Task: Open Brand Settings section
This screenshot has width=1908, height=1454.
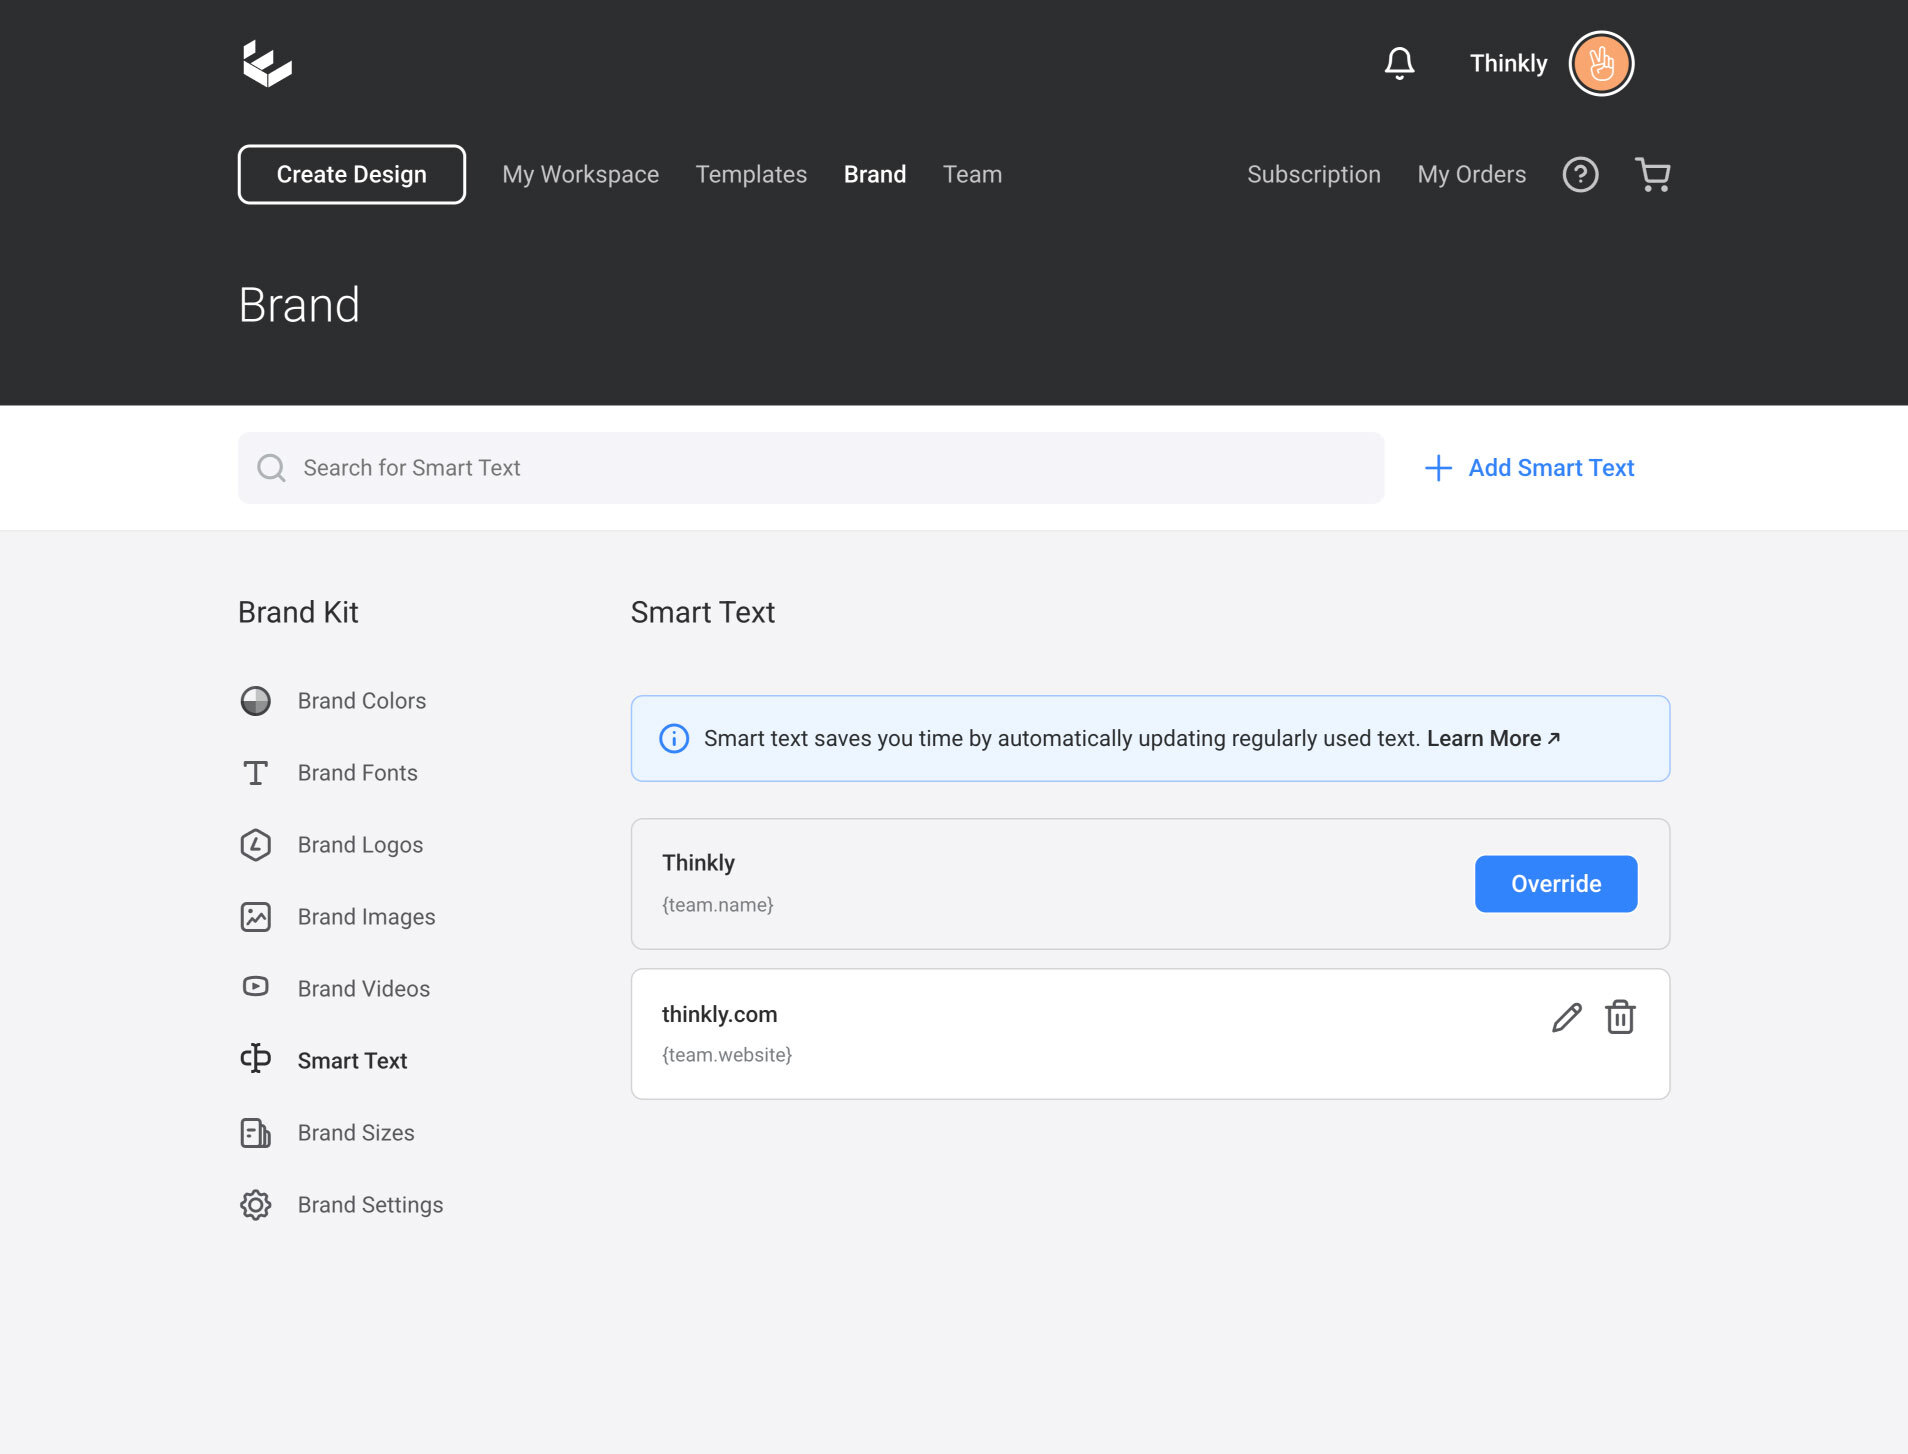Action: coord(371,1205)
